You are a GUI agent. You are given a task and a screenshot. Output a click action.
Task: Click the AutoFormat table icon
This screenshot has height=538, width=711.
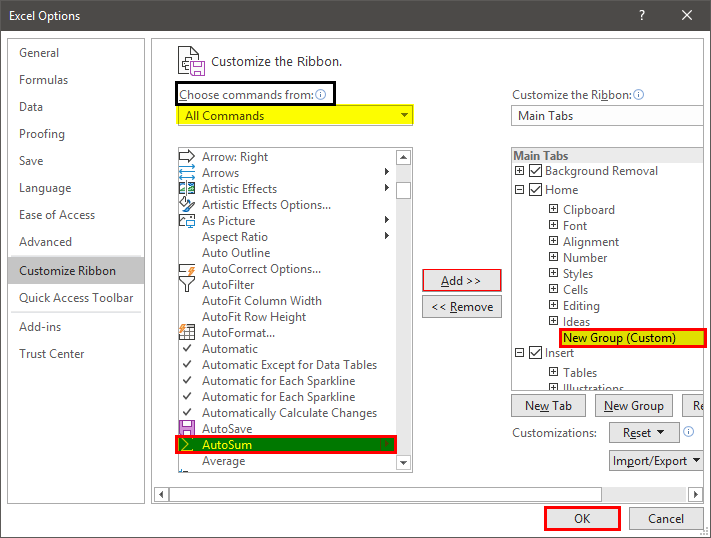point(187,333)
